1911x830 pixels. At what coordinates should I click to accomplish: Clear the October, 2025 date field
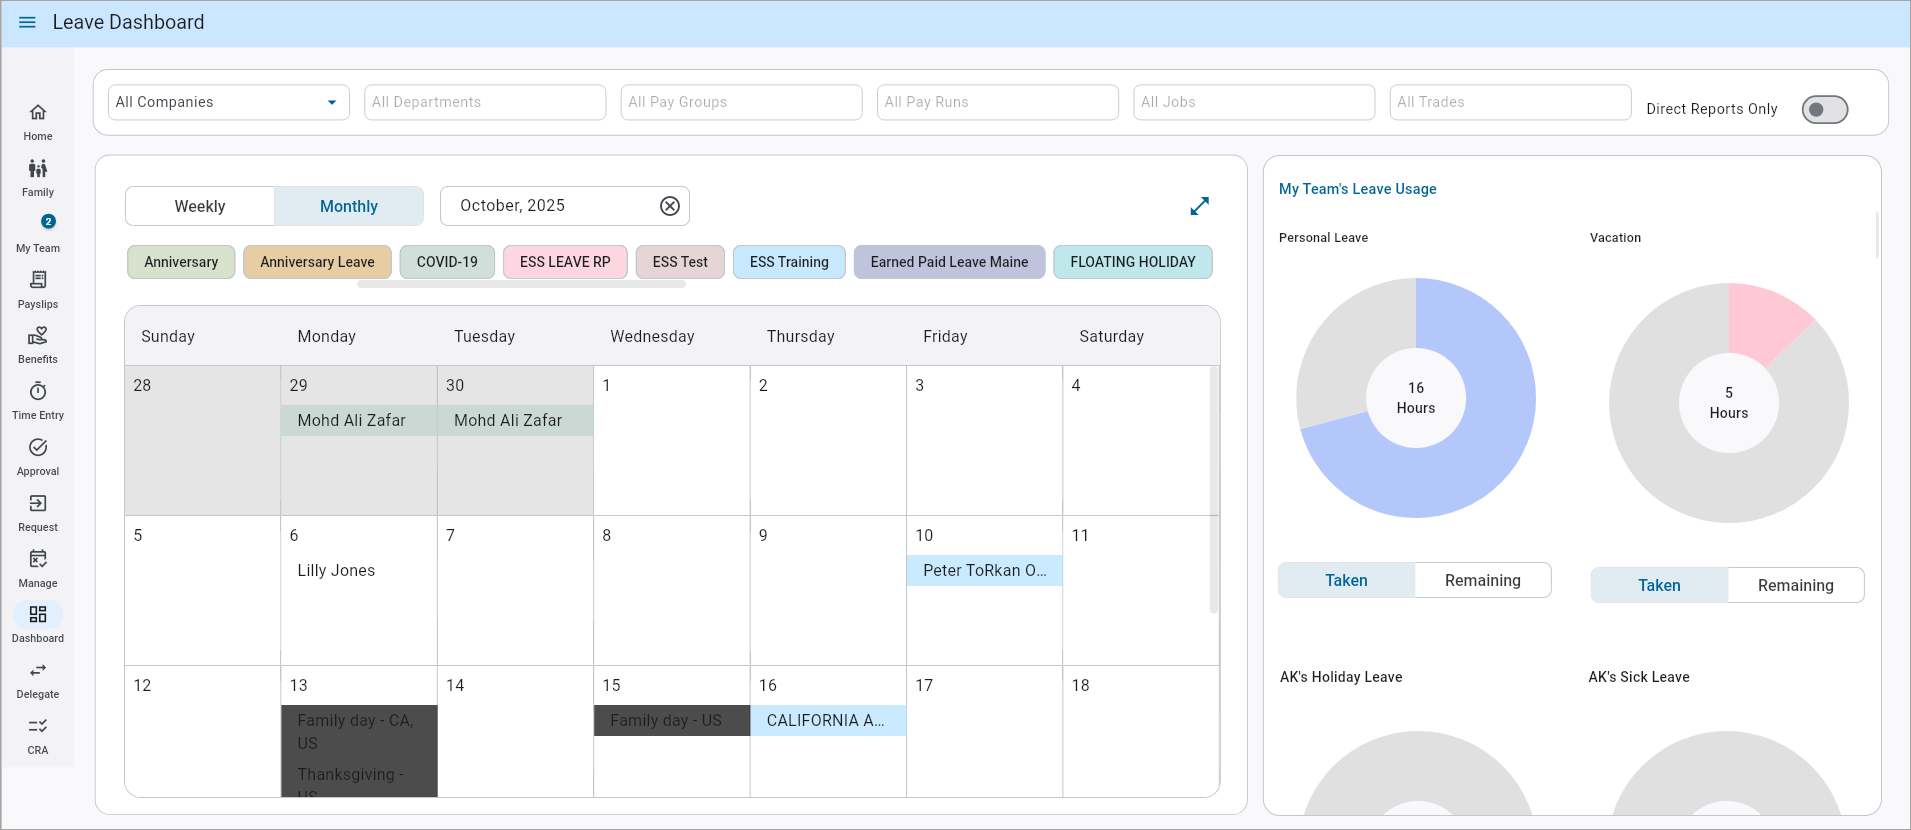click(670, 206)
